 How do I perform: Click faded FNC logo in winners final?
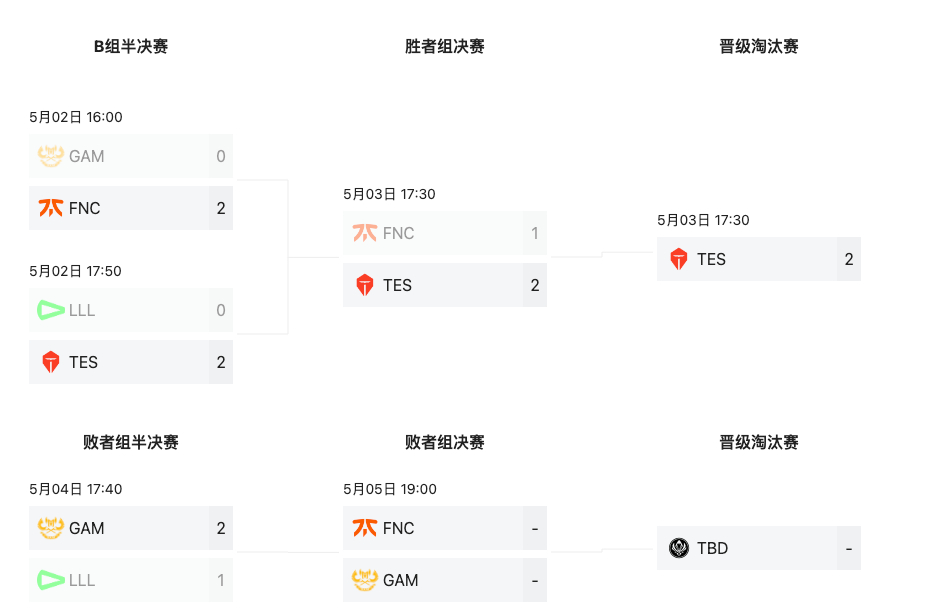pyautogui.click(x=365, y=233)
